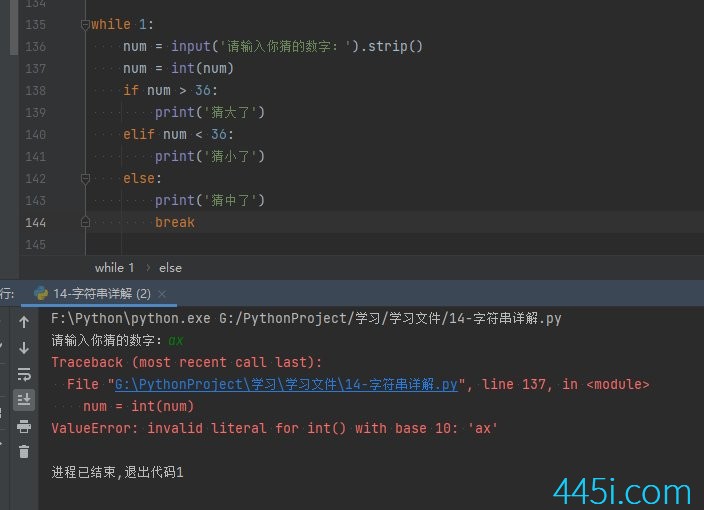704x510 pixels.
Task: Click the editor vertical scrollbar at left edge
Action: (x=13, y=27)
